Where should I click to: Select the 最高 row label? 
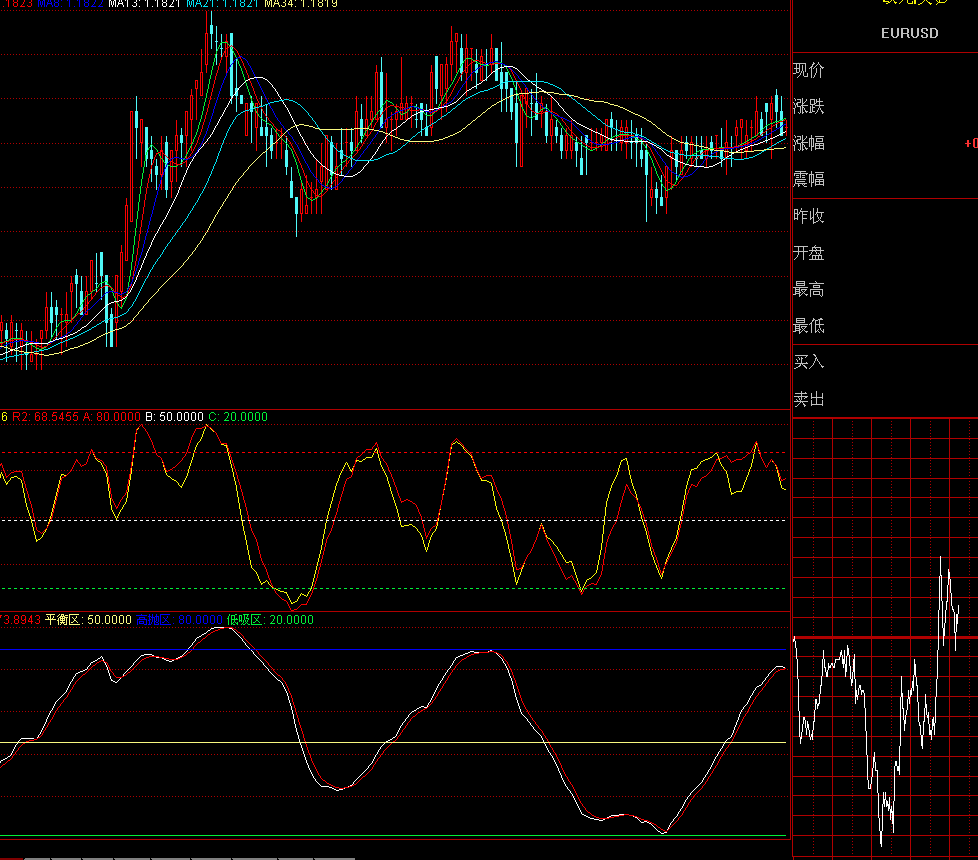pyautogui.click(x=809, y=289)
